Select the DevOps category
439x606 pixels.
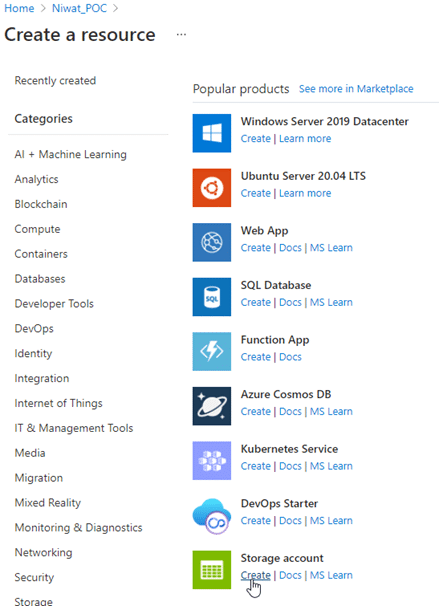click(x=34, y=329)
